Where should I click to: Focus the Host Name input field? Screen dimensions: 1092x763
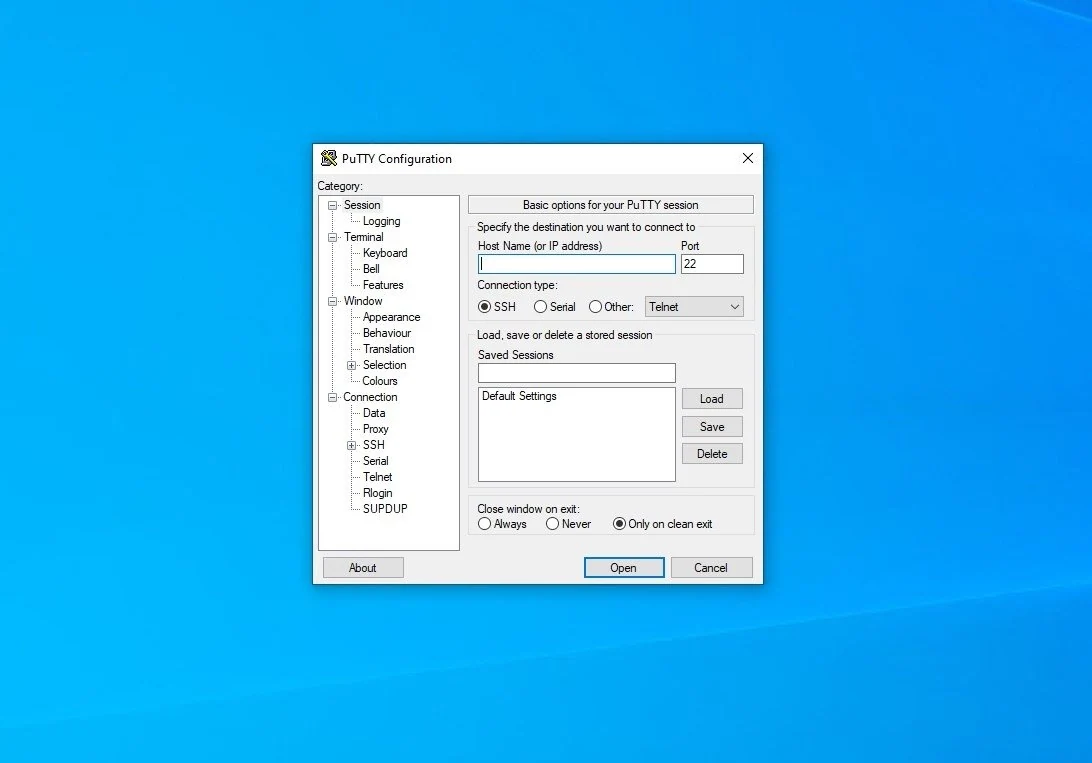577,264
